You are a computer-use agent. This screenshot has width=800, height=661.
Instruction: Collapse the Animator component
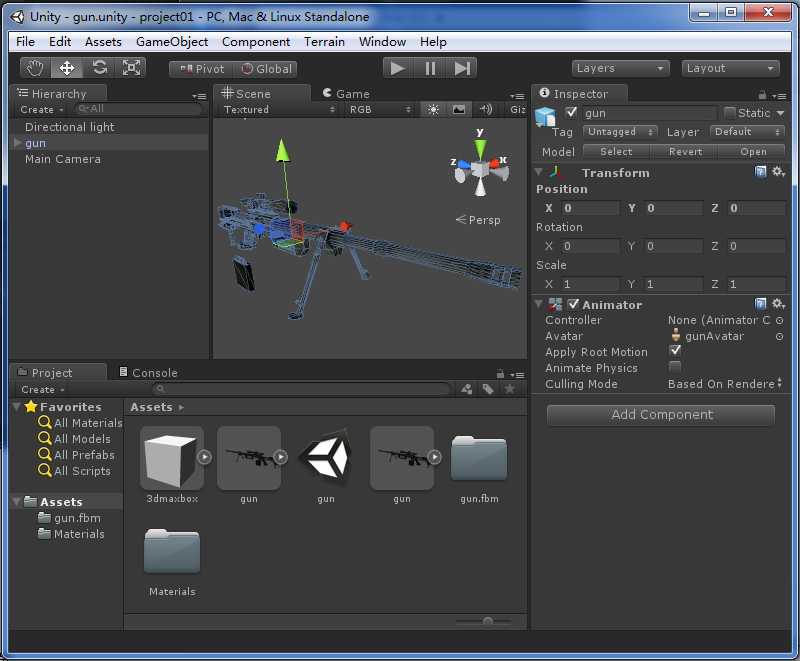[538, 304]
